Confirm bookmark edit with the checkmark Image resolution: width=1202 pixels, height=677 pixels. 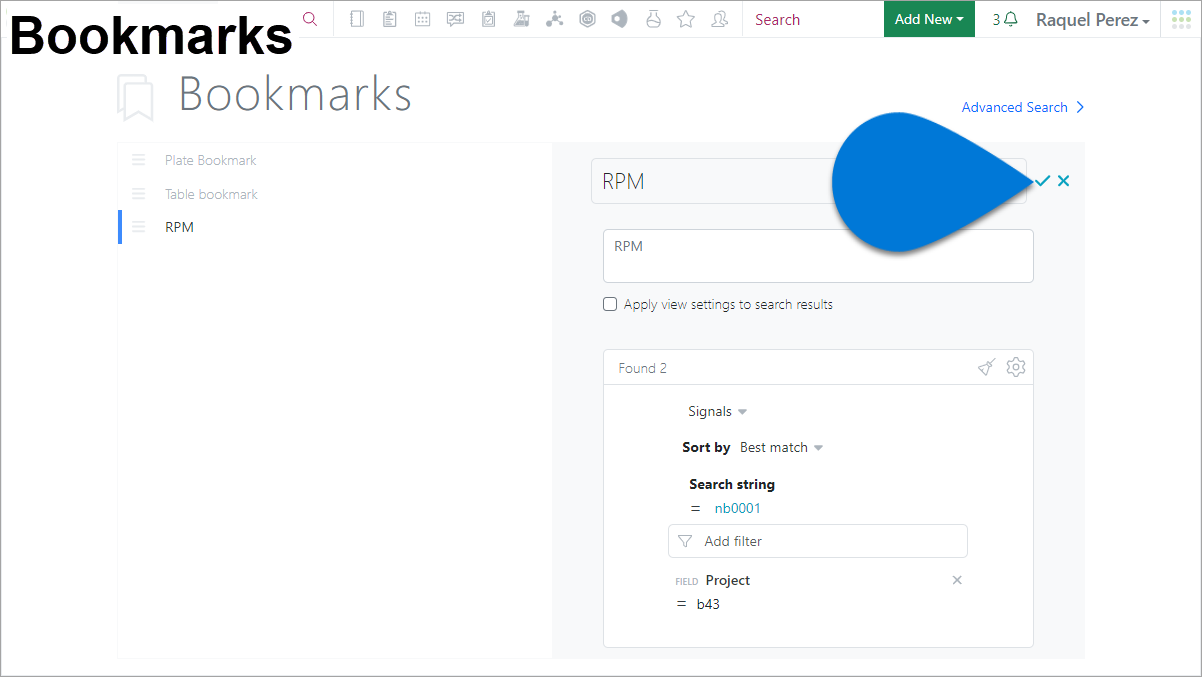click(1043, 181)
